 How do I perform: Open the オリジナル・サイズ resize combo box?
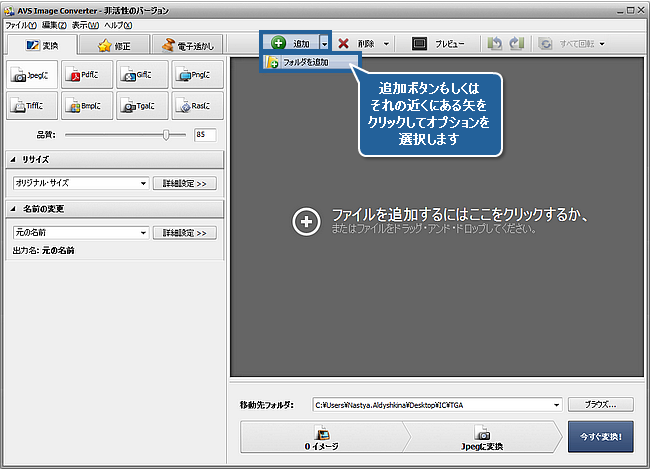81,183
